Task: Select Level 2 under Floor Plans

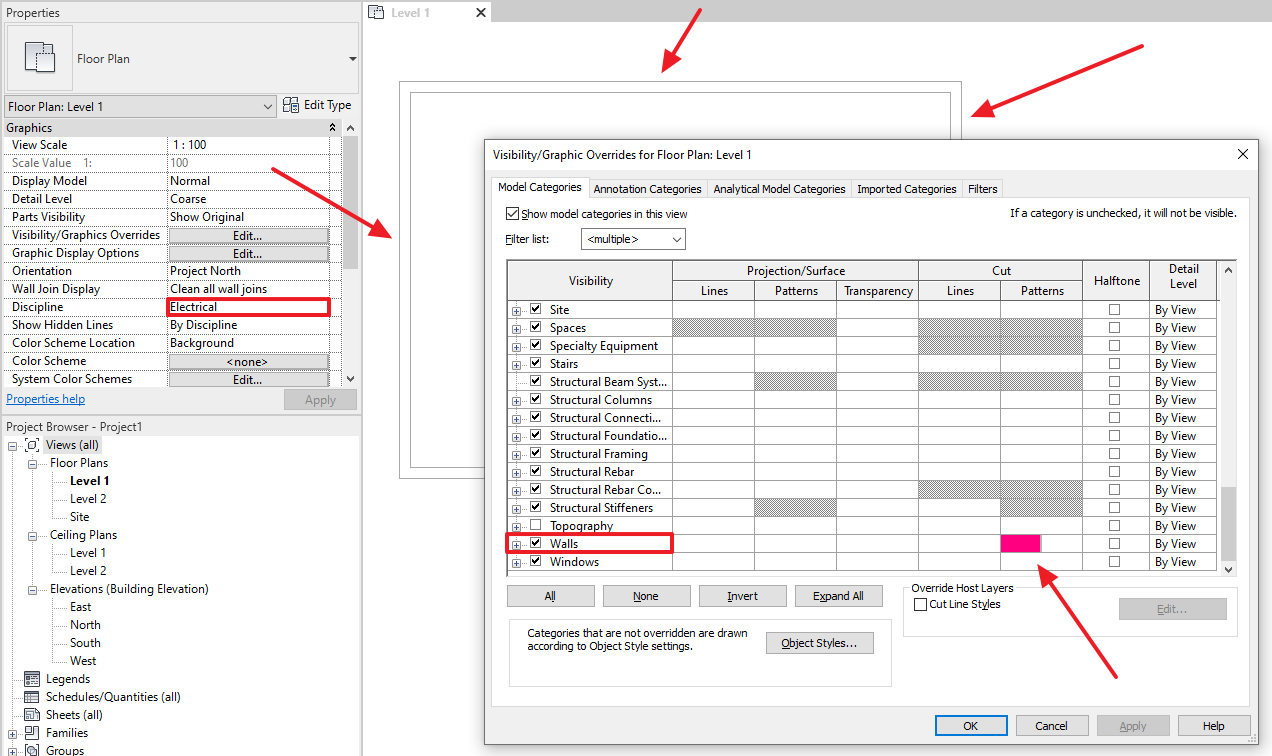Action: pyautogui.click(x=88, y=499)
